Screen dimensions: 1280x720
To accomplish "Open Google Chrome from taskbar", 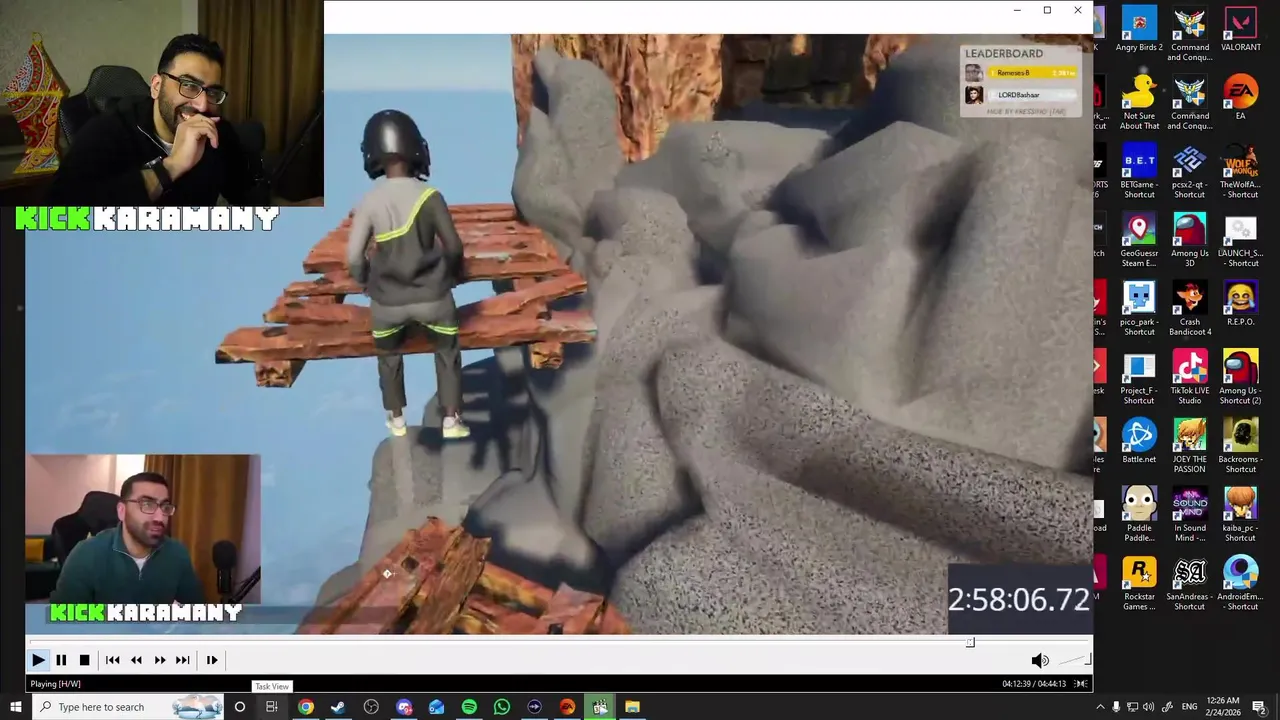I will pos(305,707).
